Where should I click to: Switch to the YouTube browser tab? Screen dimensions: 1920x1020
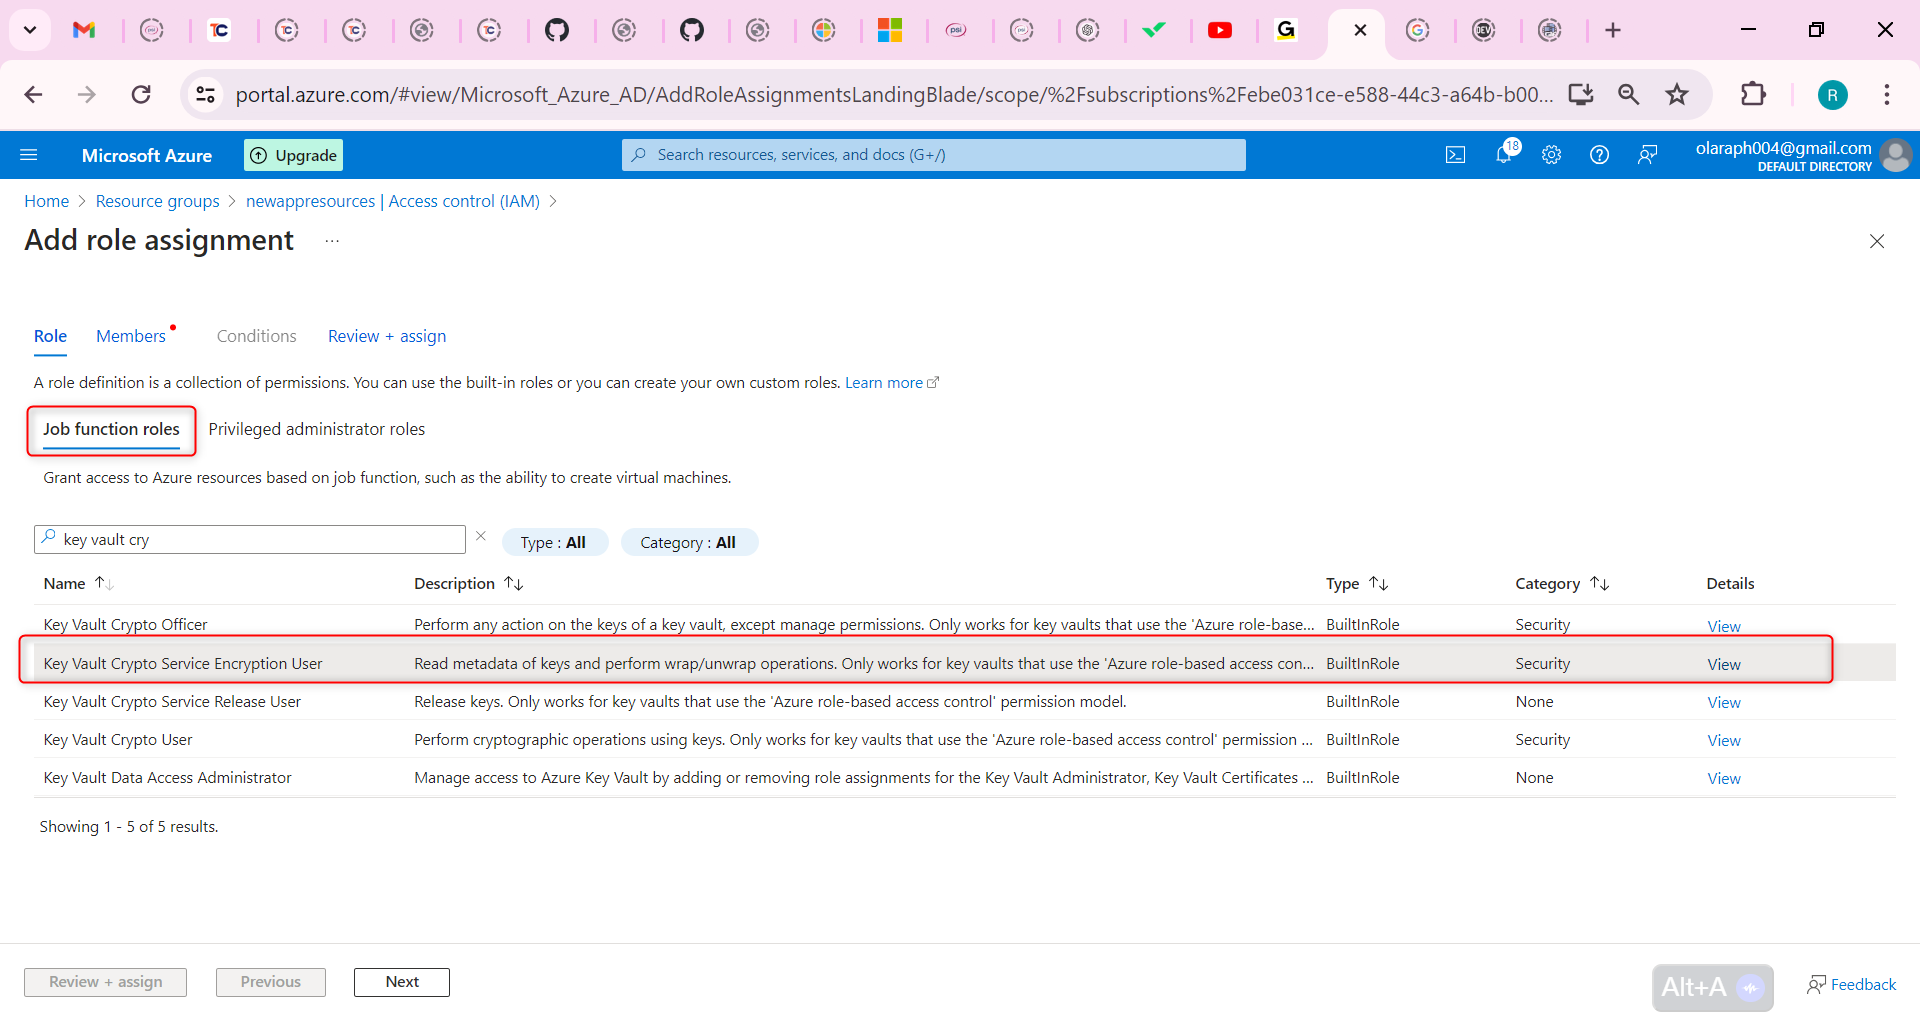point(1221,30)
